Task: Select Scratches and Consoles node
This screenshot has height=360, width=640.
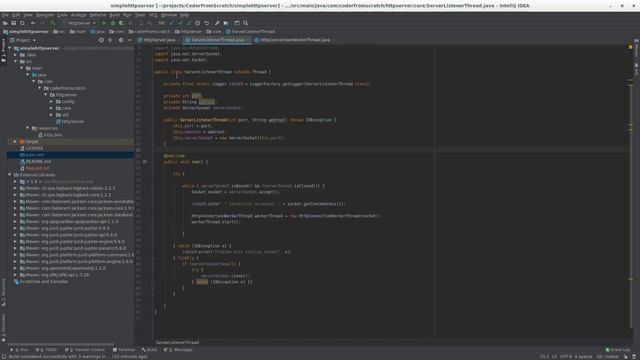Action: (41, 282)
